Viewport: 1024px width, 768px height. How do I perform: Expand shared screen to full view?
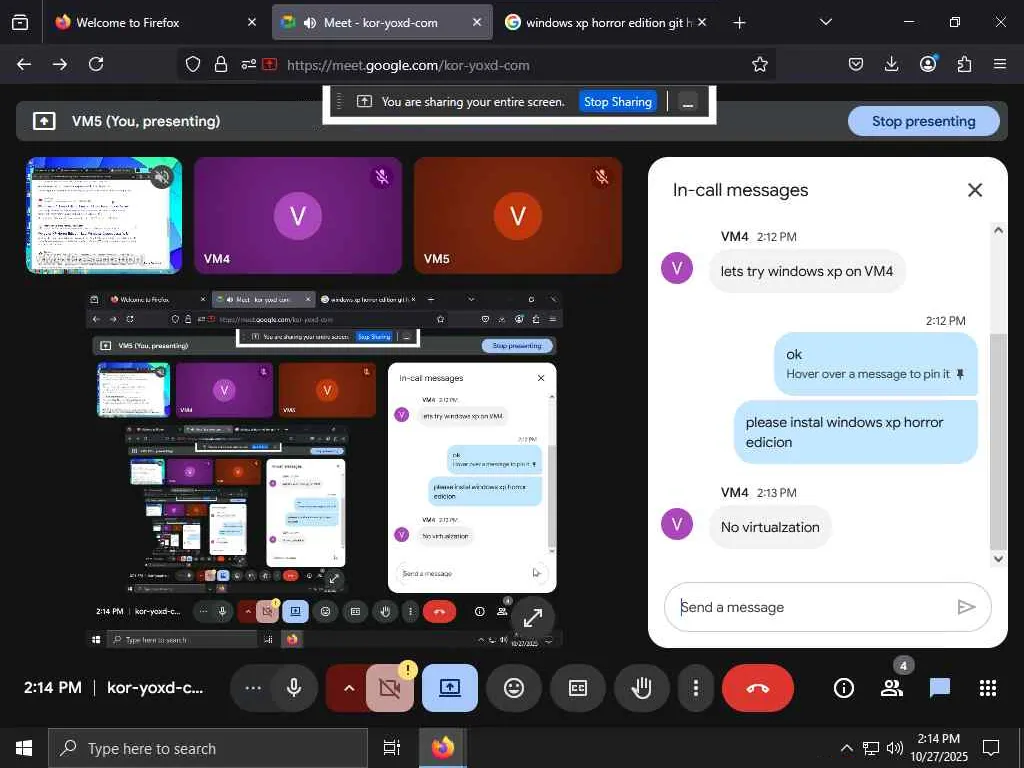coord(533,617)
